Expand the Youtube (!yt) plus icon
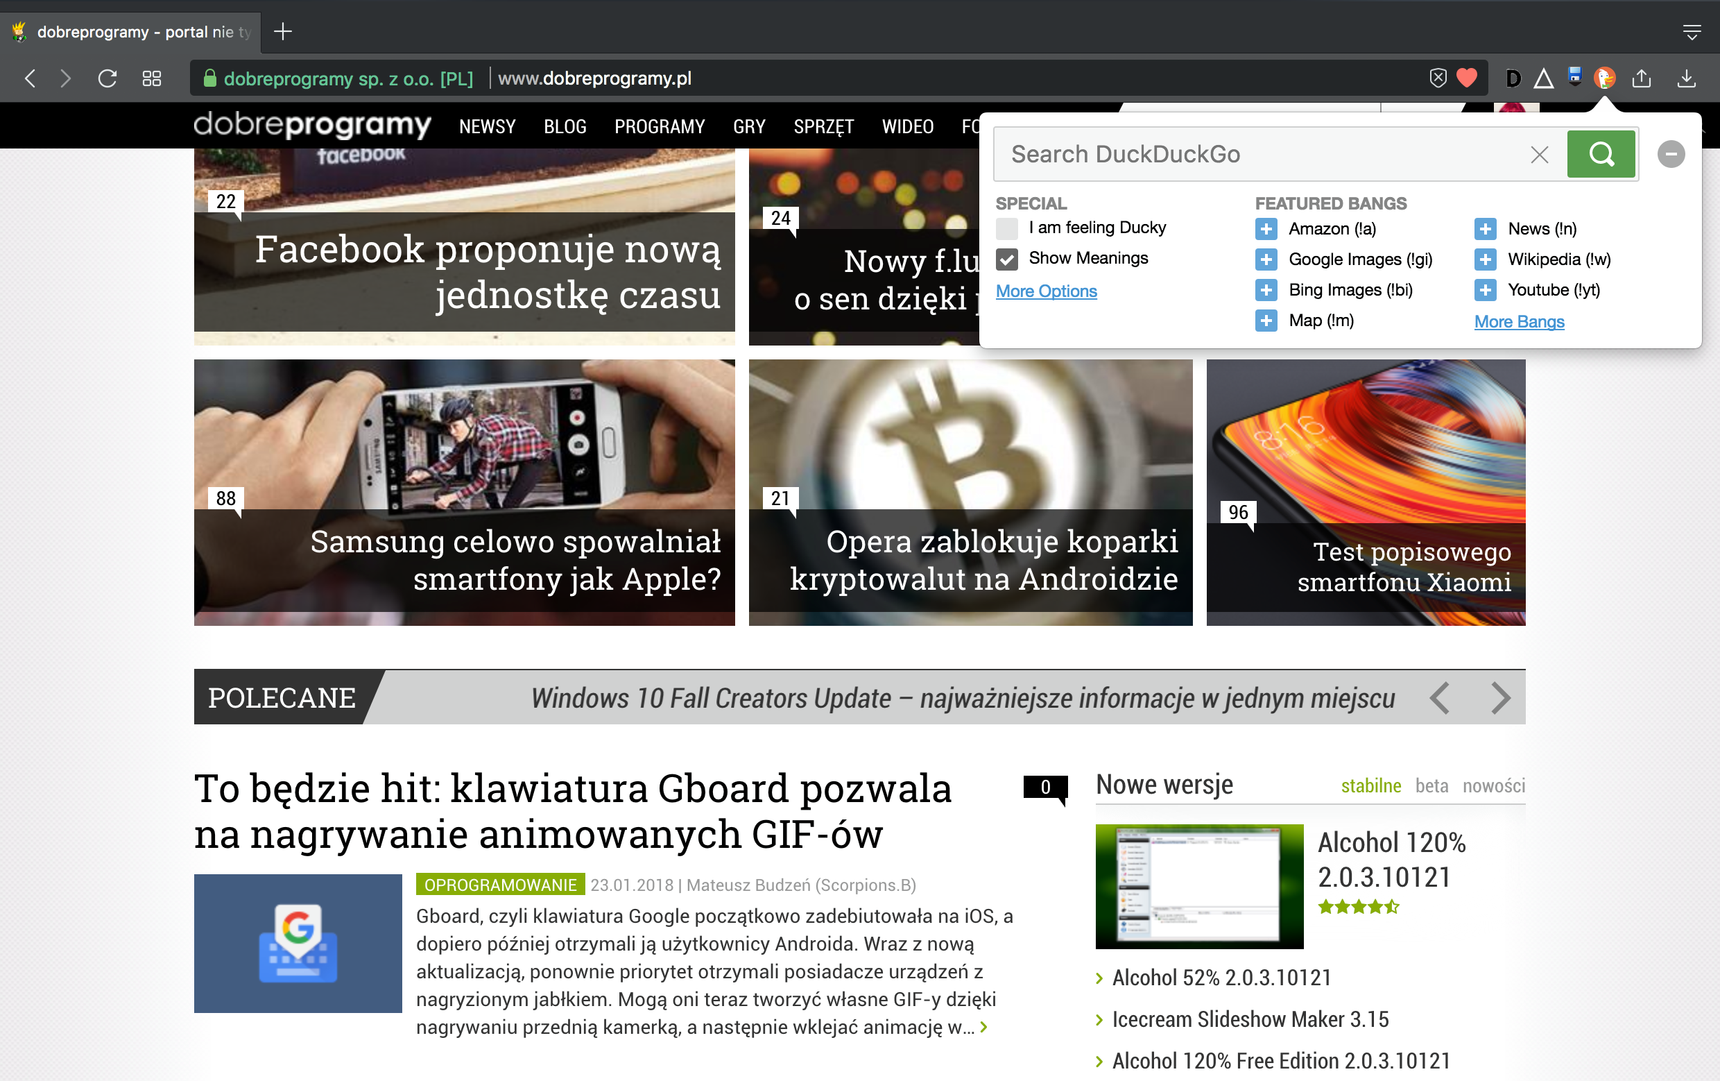The height and width of the screenshot is (1081, 1720). (1485, 290)
